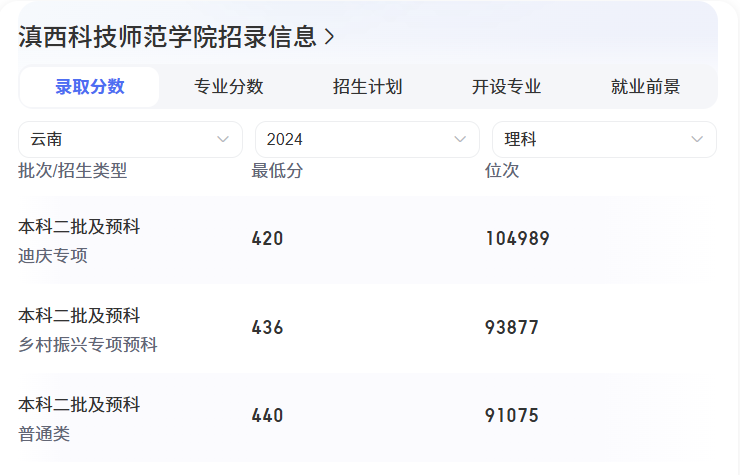Viewport: 740px width, 475px height.
Task: Click the 普通类 row label
Action: pos(44,433)
